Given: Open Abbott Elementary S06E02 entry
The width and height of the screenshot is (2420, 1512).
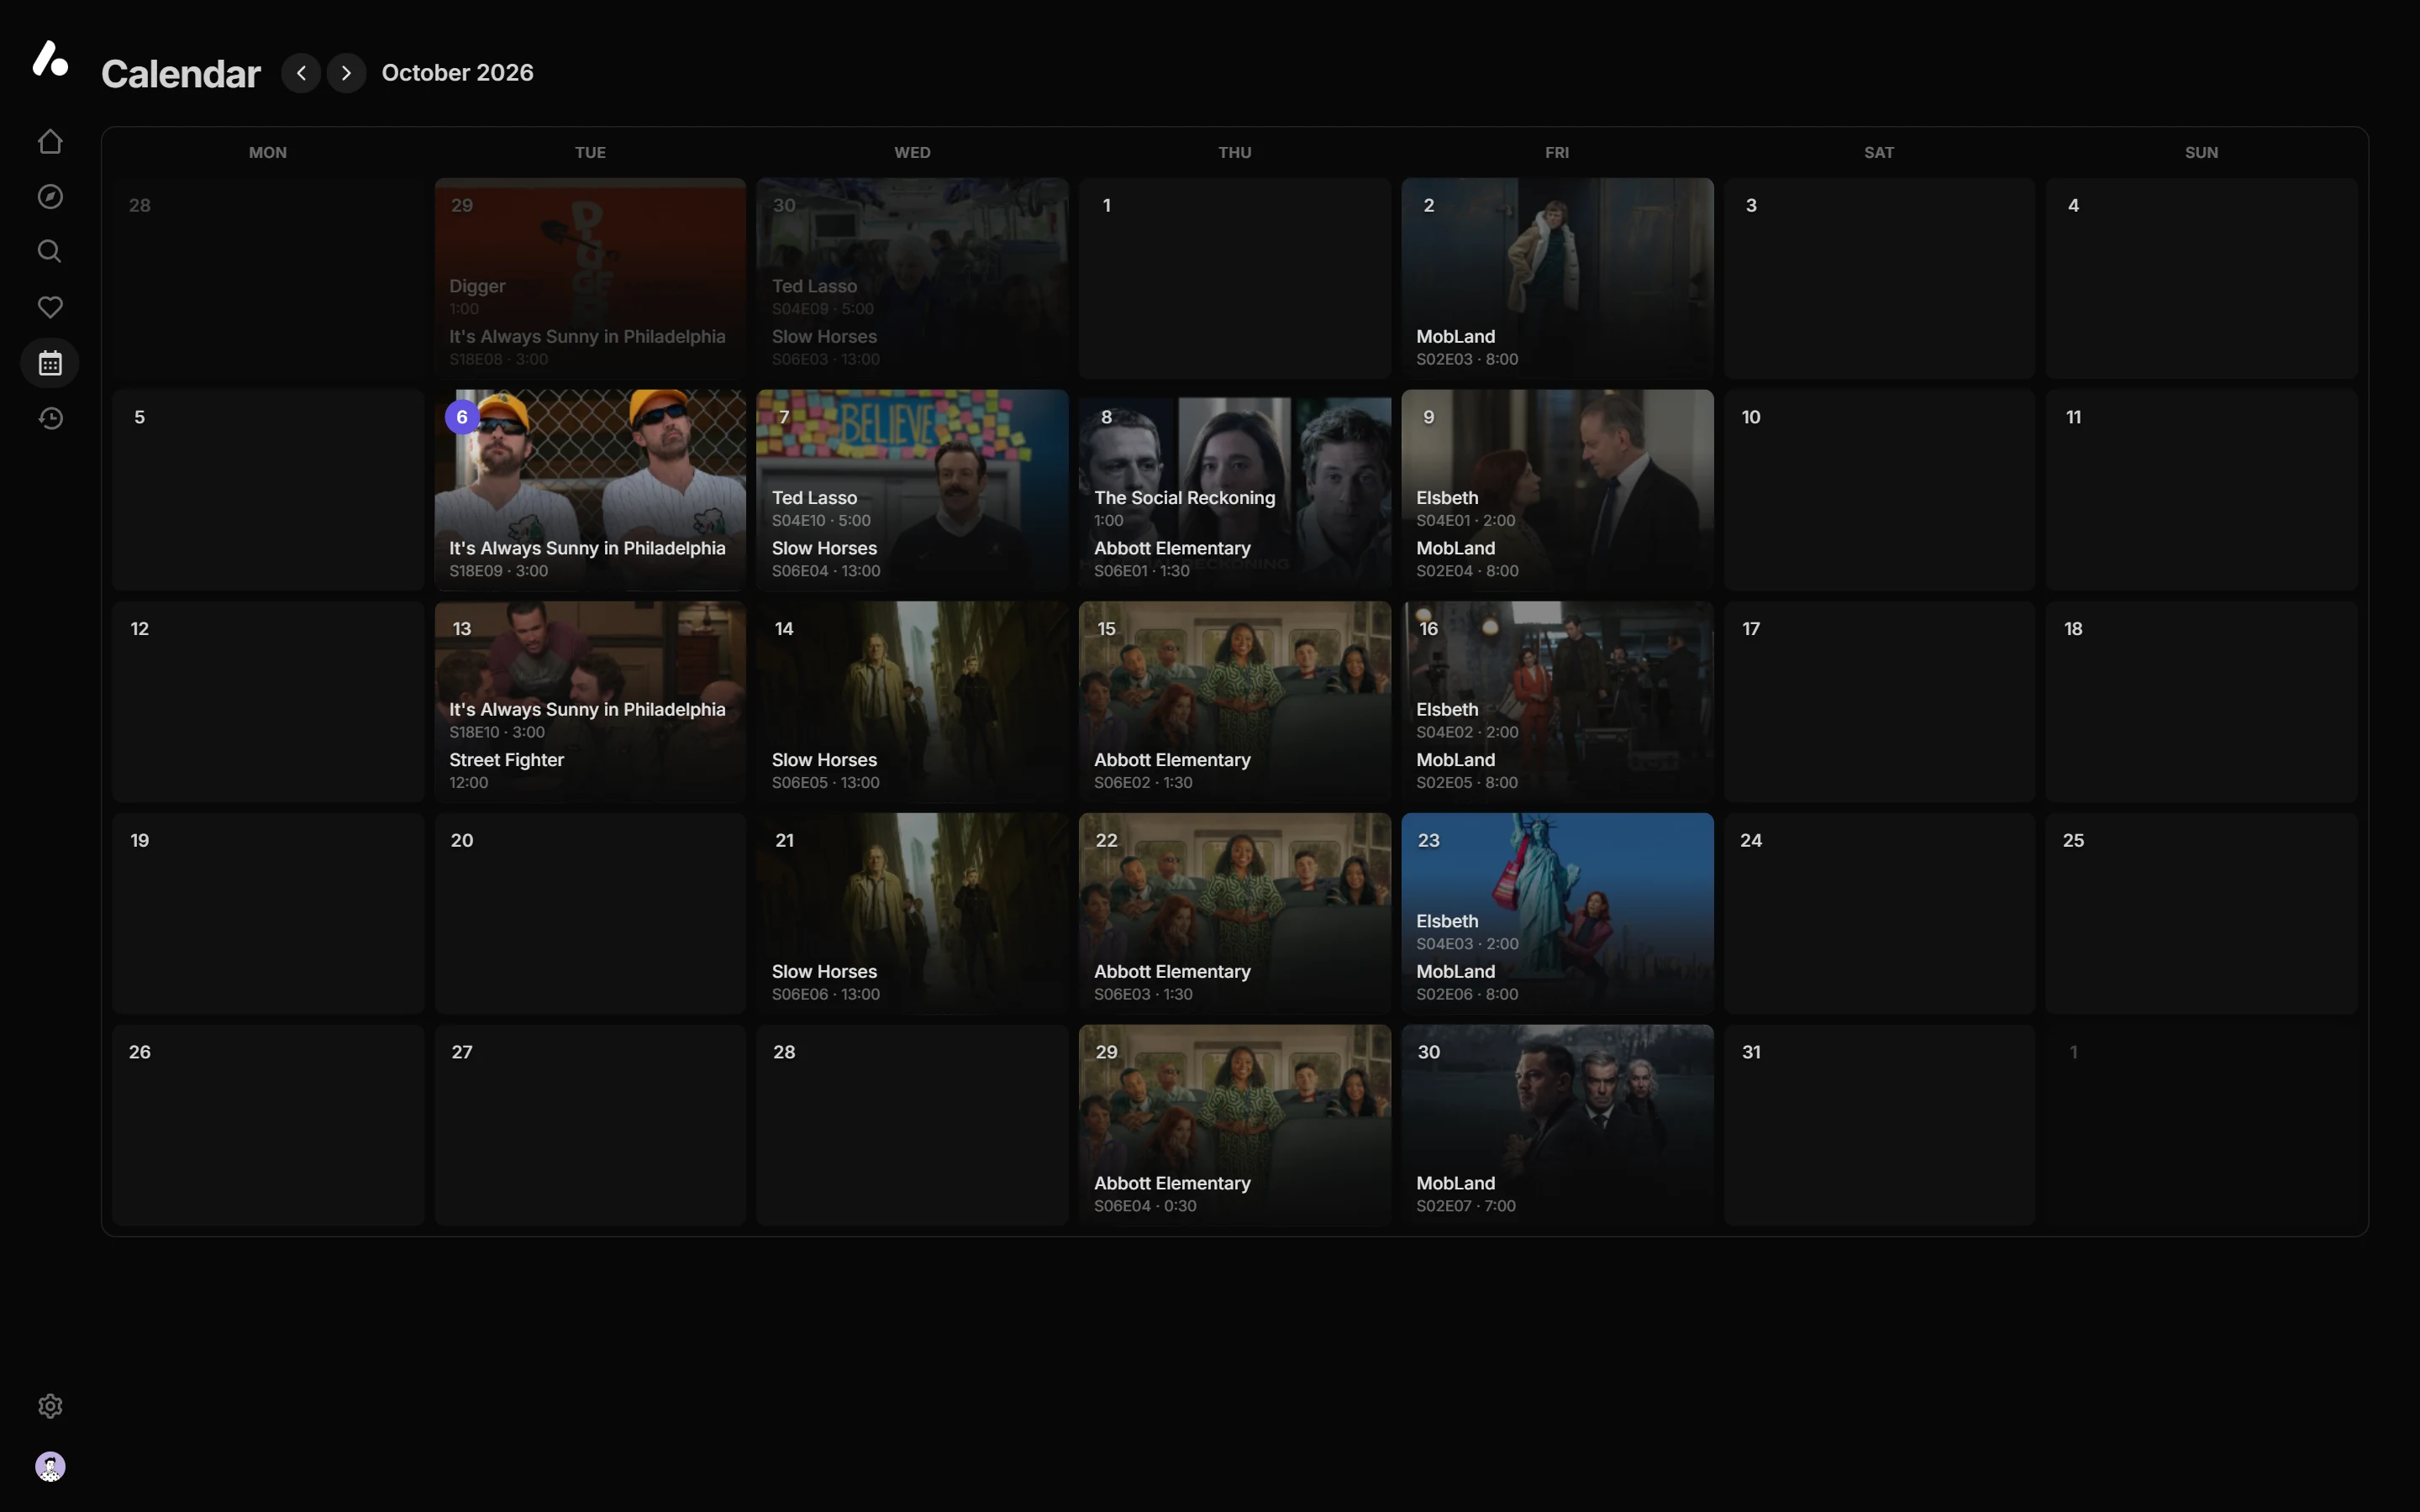Looking at the screenshot, I should coord(1172,770).
